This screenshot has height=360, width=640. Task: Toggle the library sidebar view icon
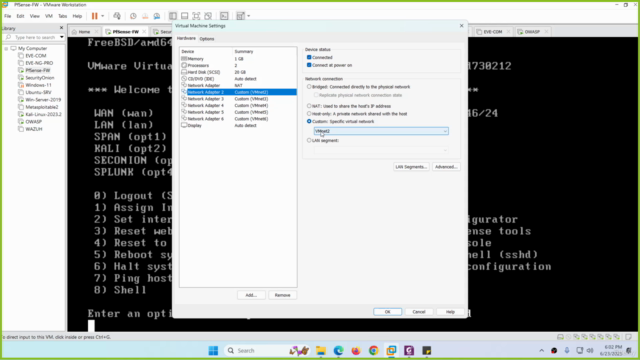pyautogui.click(x=173, y=16)
